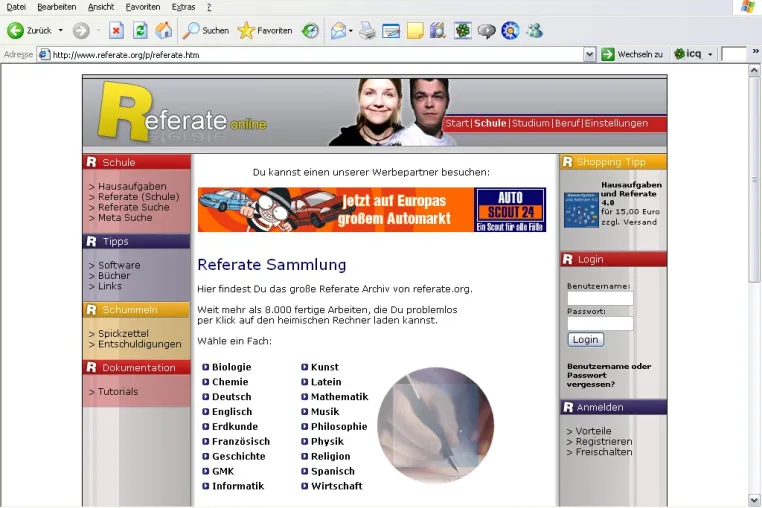Click the Passwort input field
The image size is (762, 508).
[x=600, y=323]
